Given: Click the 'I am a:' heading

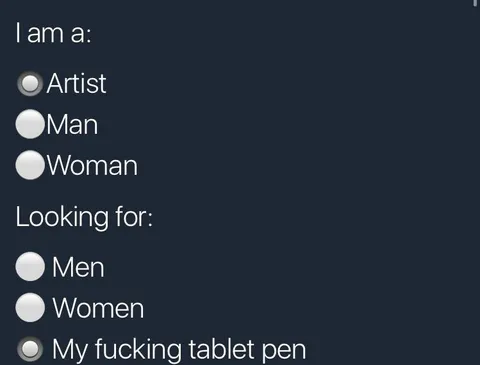Looking at the screenshot, I should 53,33.
